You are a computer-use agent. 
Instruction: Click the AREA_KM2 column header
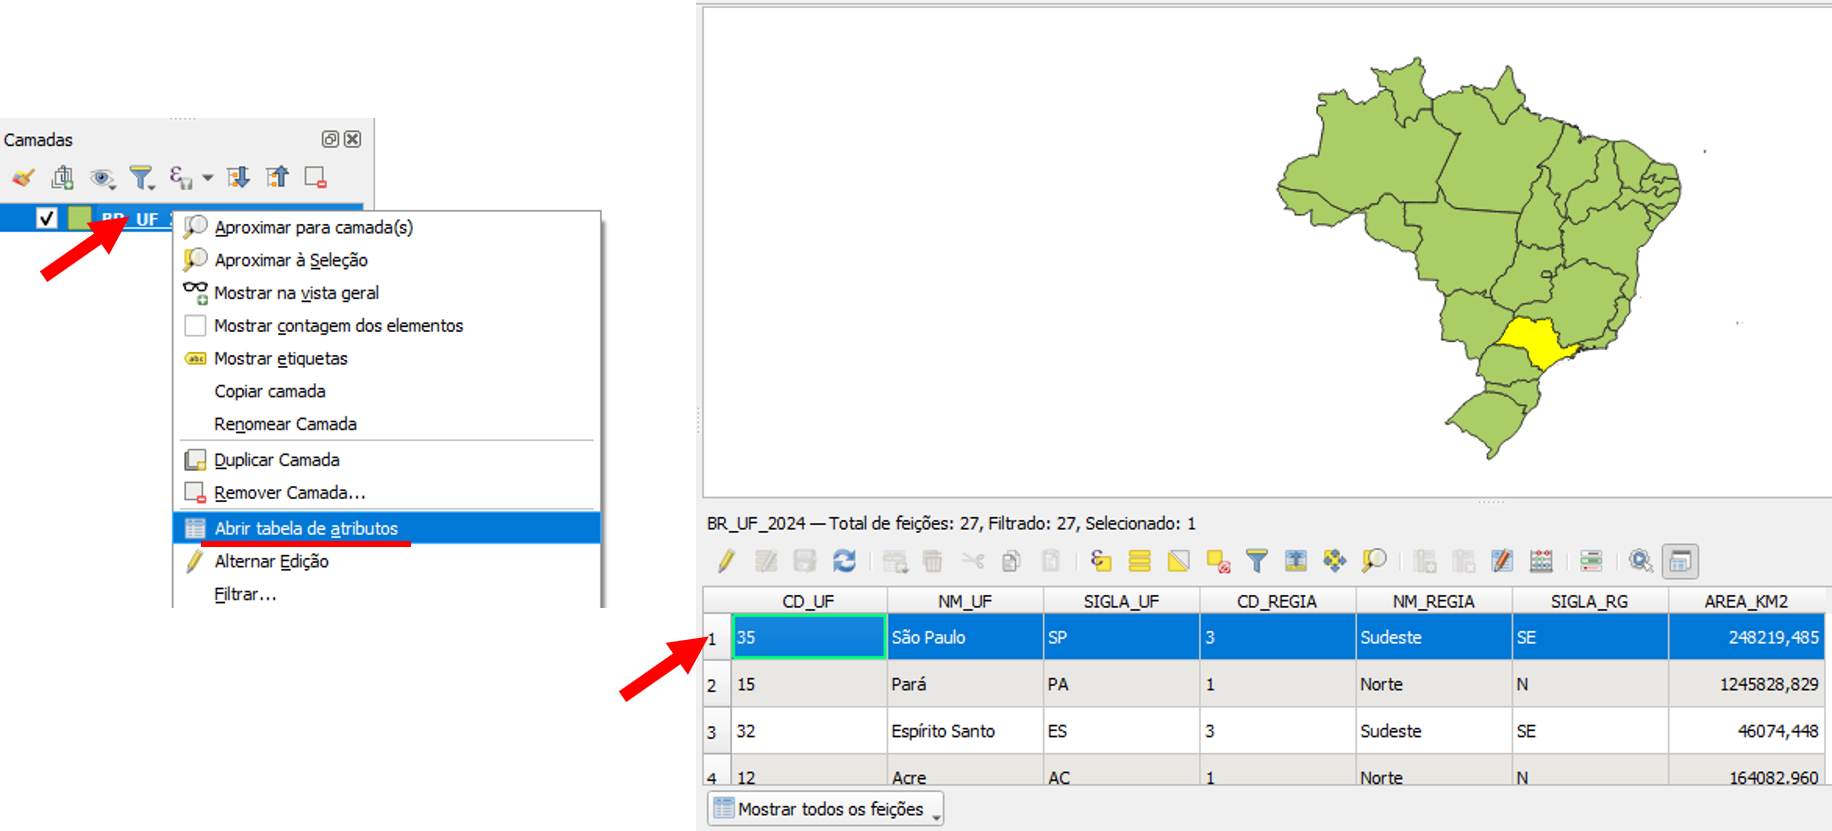click(1745, 601)
